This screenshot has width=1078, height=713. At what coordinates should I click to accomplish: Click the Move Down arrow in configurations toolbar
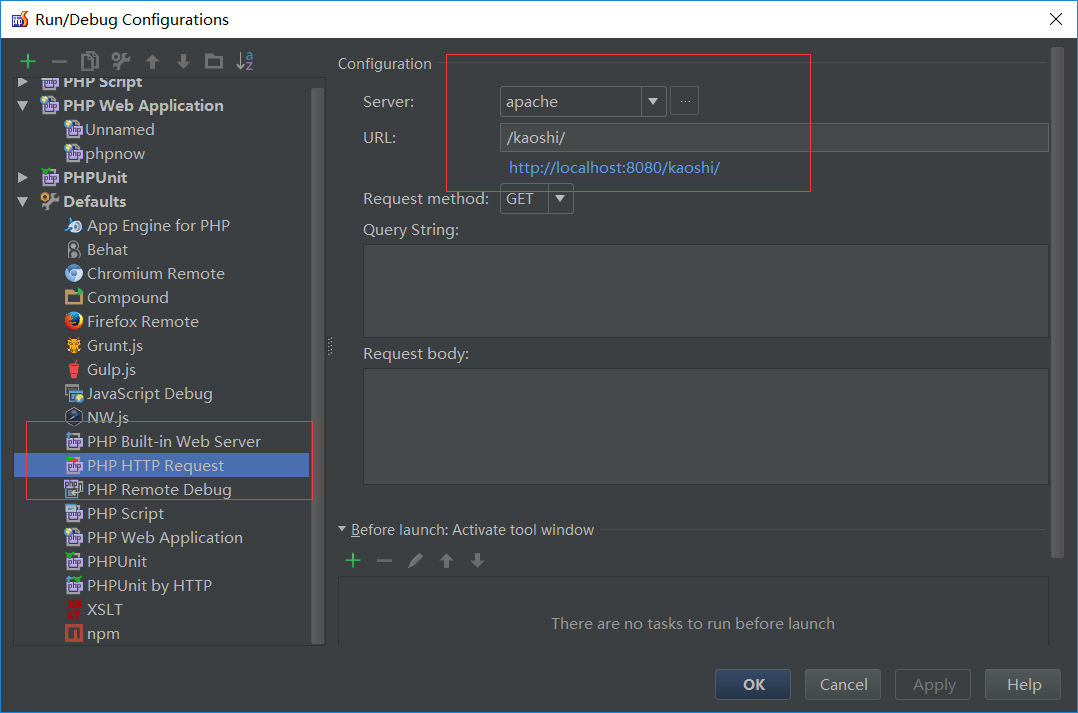(x=183, y=62)
